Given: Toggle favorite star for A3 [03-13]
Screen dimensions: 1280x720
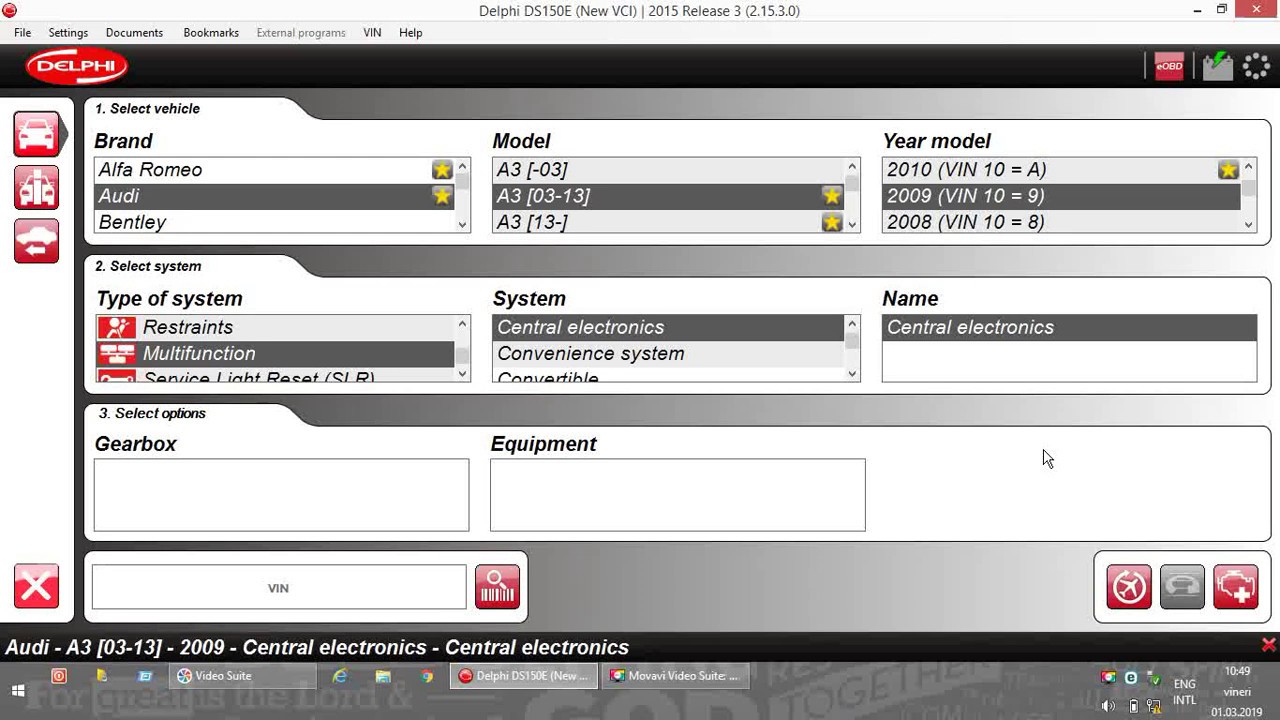Looking at the screenshot, I should 832,196.
